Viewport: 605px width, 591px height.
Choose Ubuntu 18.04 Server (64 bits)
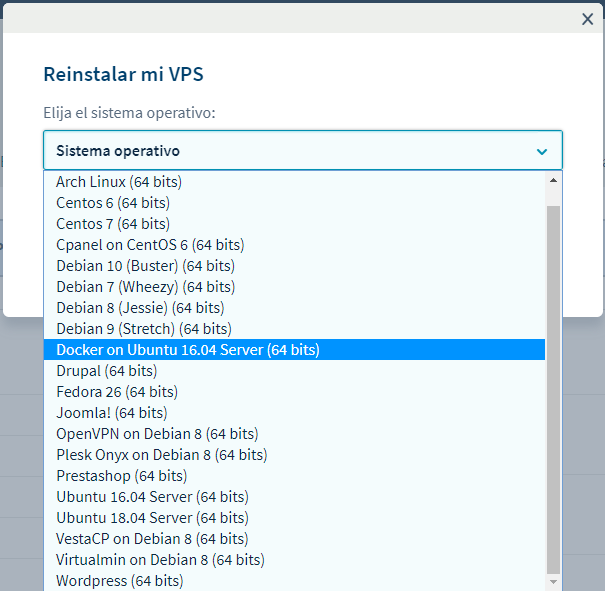(294, 518)
